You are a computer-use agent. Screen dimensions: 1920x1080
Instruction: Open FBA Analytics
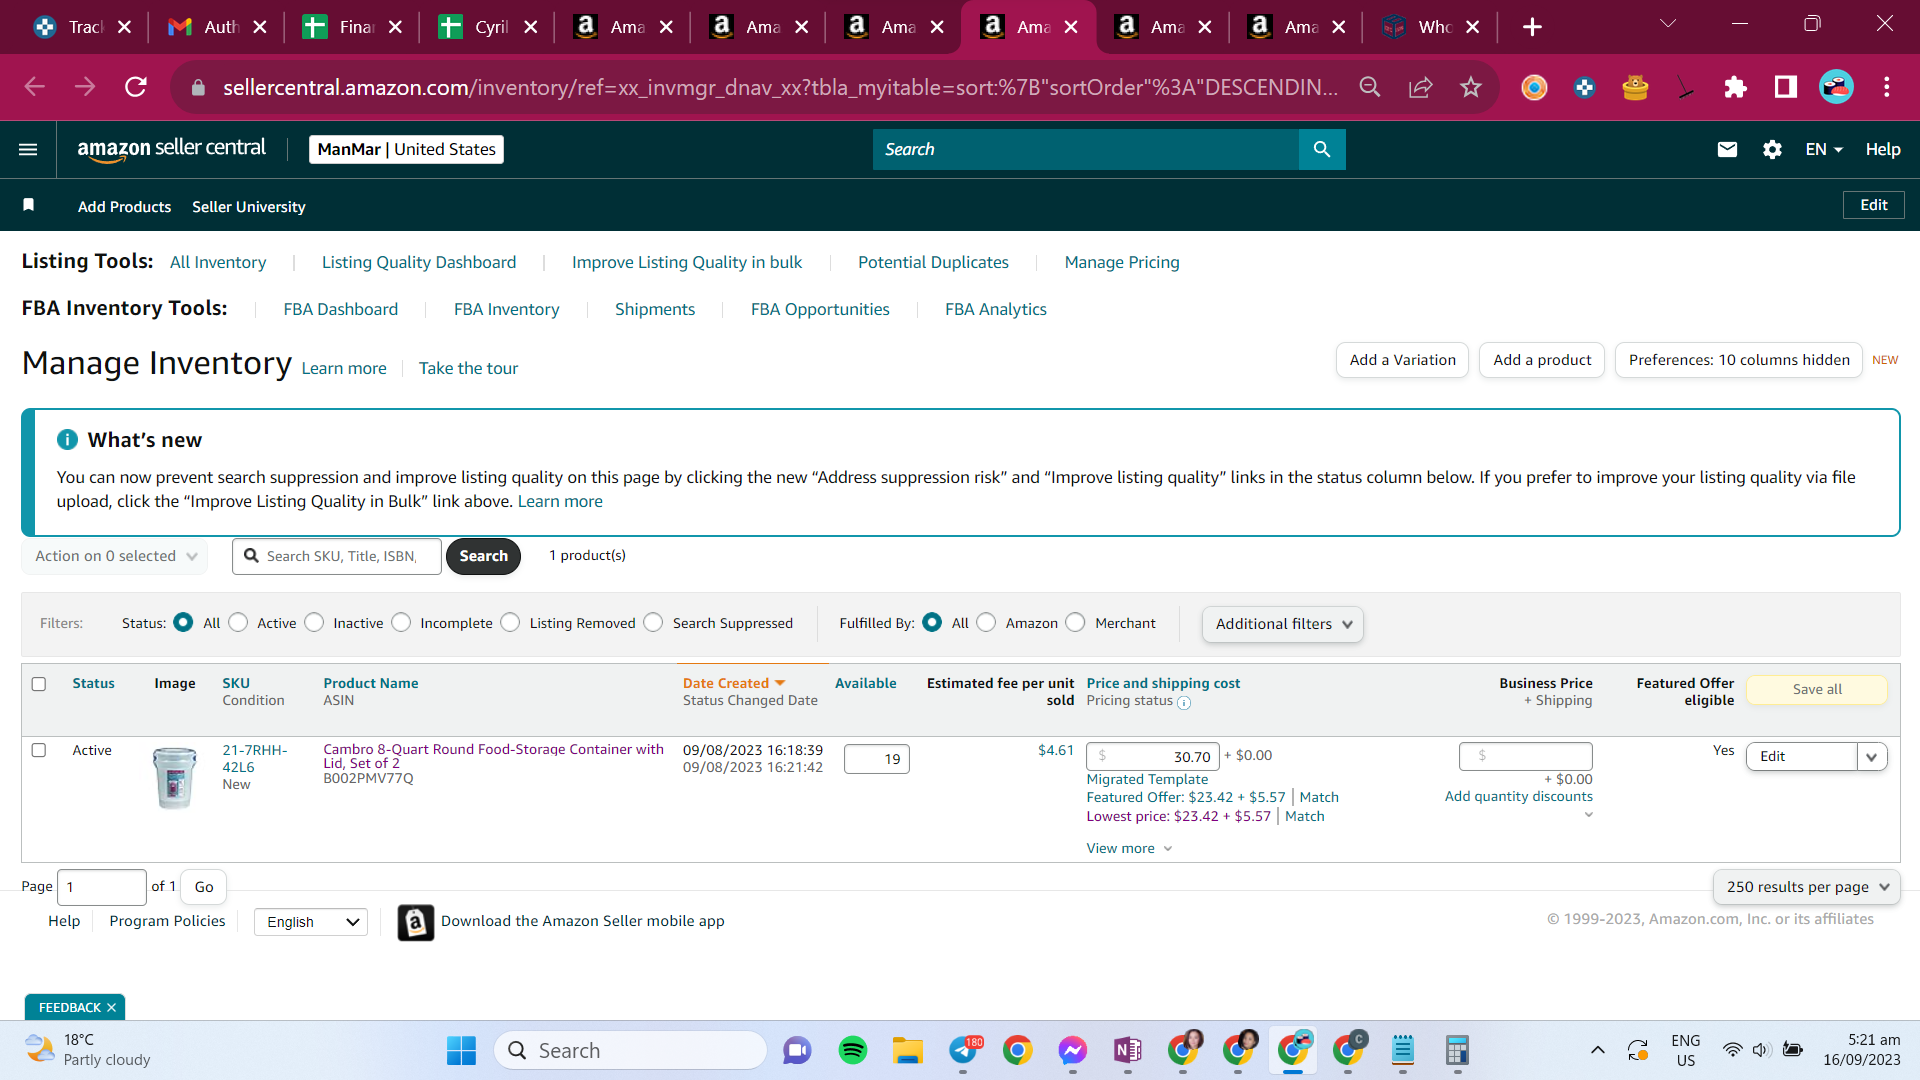coord(996,309)
